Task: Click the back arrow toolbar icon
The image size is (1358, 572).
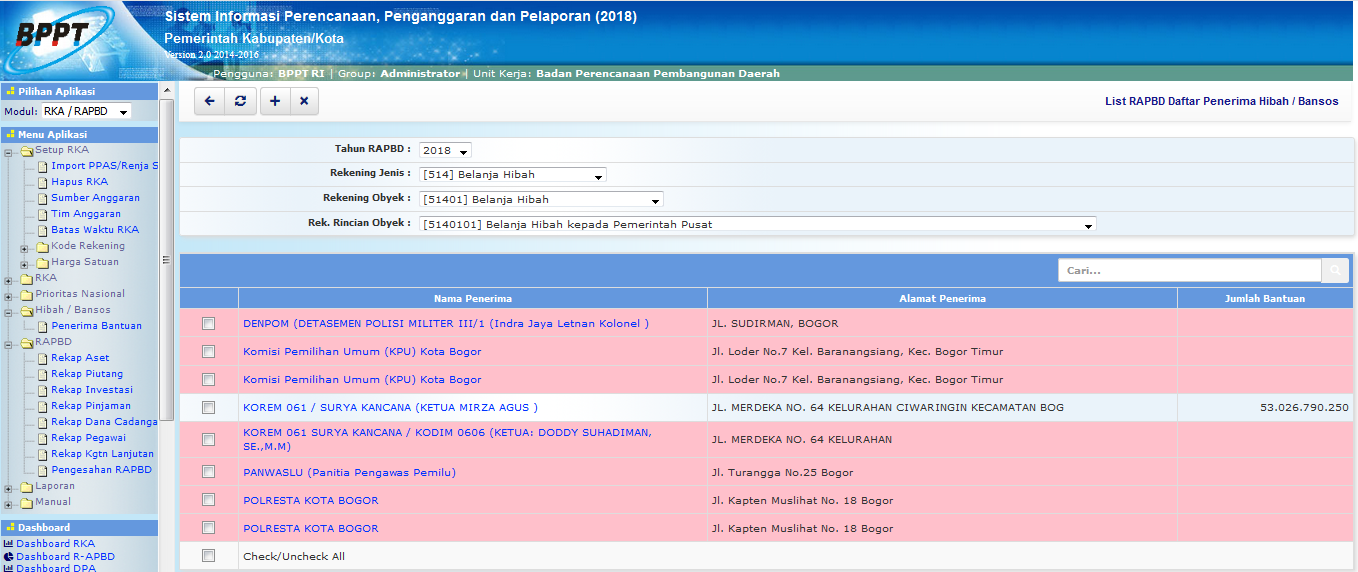Action: pyautogui.click(x=209, y=101)
